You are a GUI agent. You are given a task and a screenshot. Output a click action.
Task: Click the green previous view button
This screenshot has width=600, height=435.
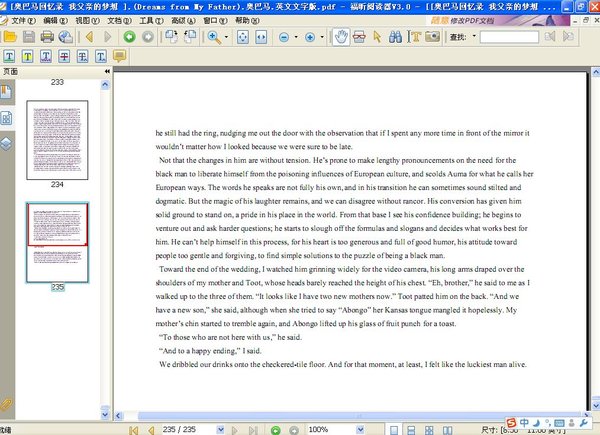click(129, 37)
